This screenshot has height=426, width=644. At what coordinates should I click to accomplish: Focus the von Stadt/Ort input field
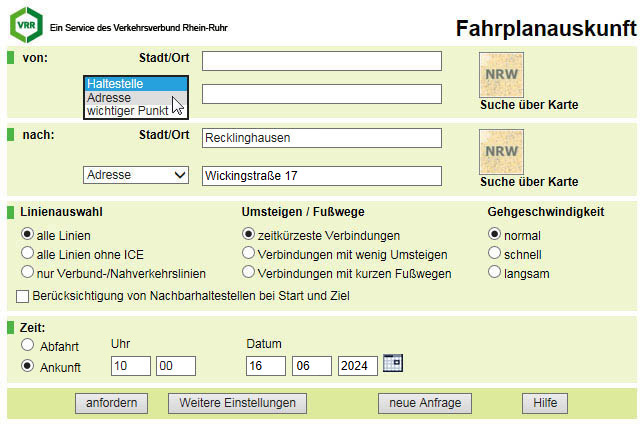[322, 61]
